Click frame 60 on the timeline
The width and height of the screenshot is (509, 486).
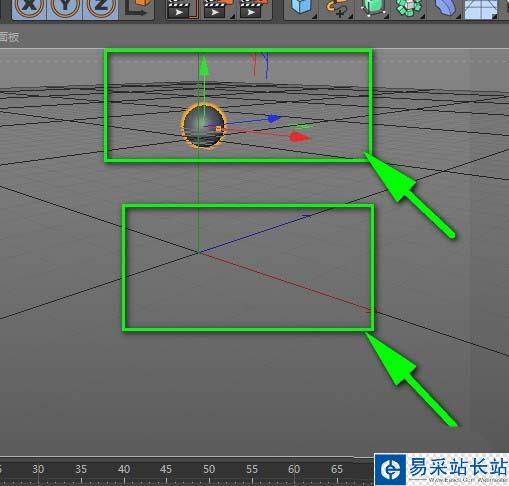coord(294,469)
